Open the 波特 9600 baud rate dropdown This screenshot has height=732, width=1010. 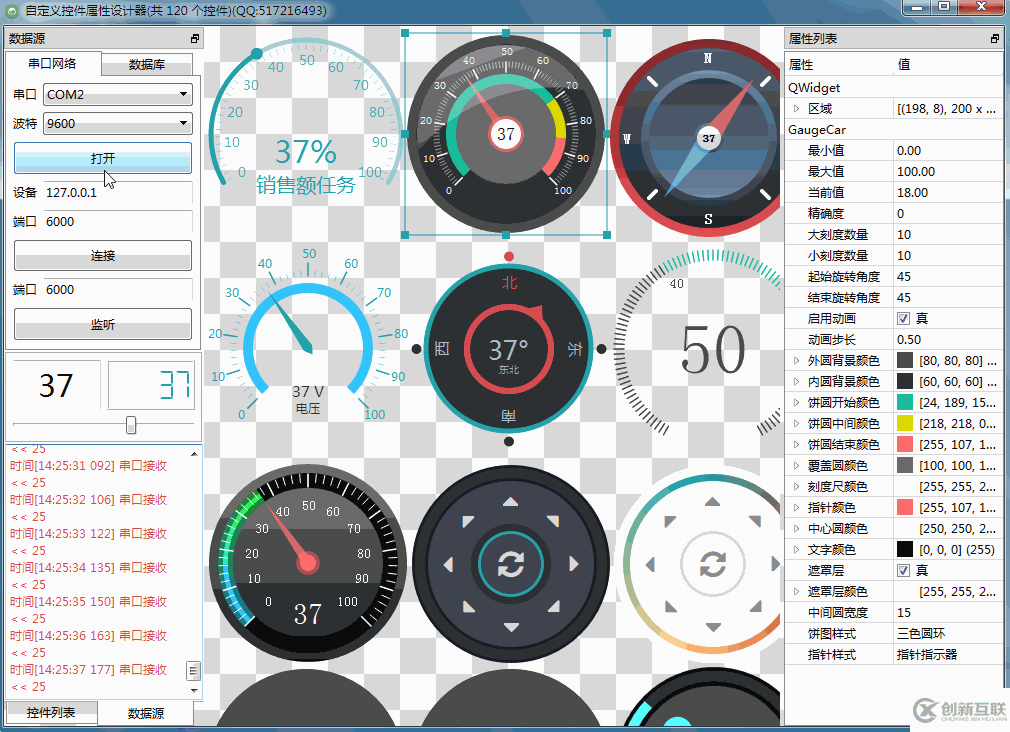coord(118,123)
